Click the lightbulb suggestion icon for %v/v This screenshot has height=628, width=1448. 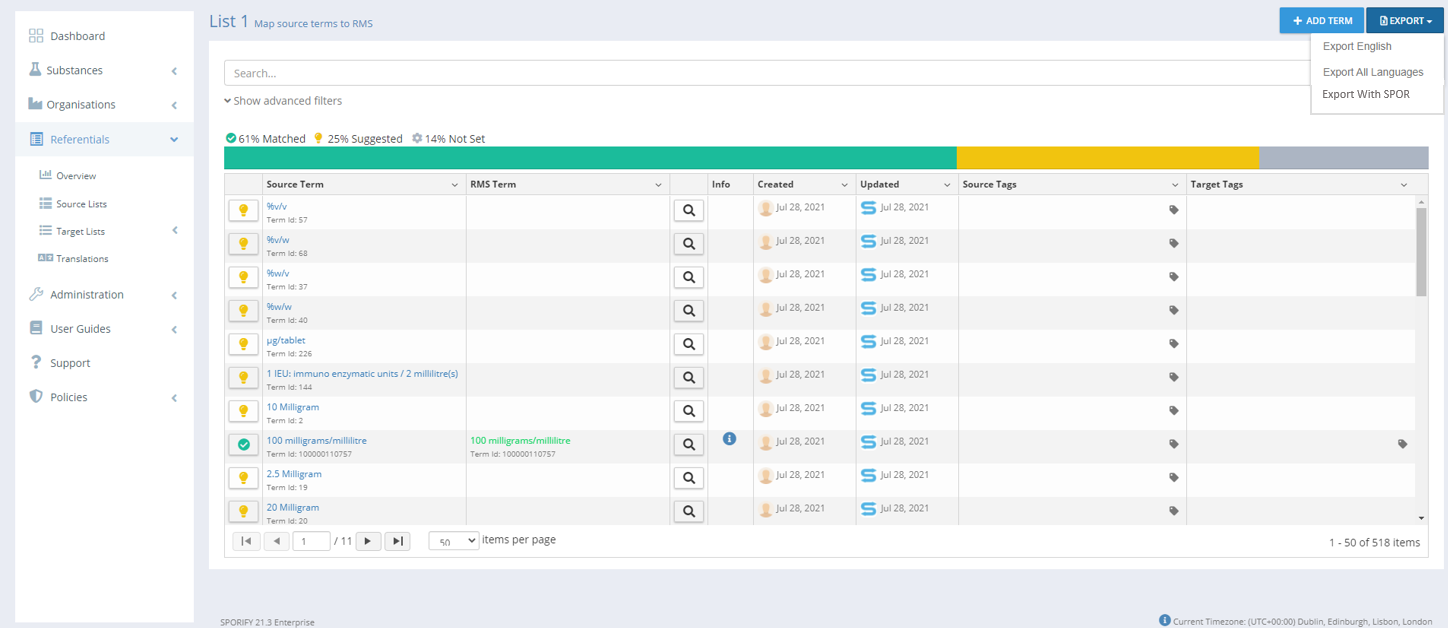[x=243, y=210]
